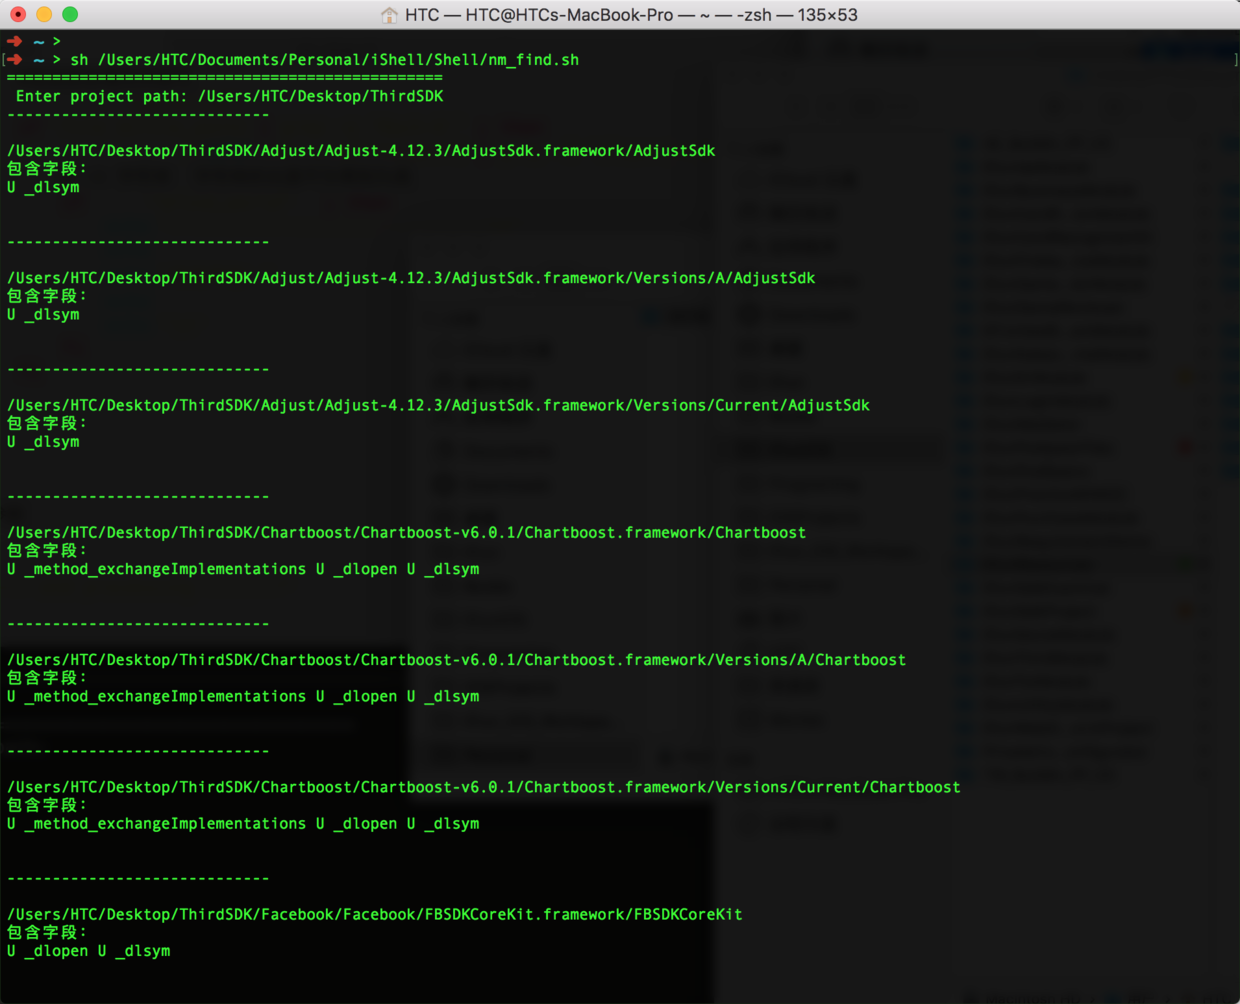Viewport: 1240px width, 1004px height.
Task: Select the Versions/A/Chartboost path line
Action: click(x=456, y=660)
